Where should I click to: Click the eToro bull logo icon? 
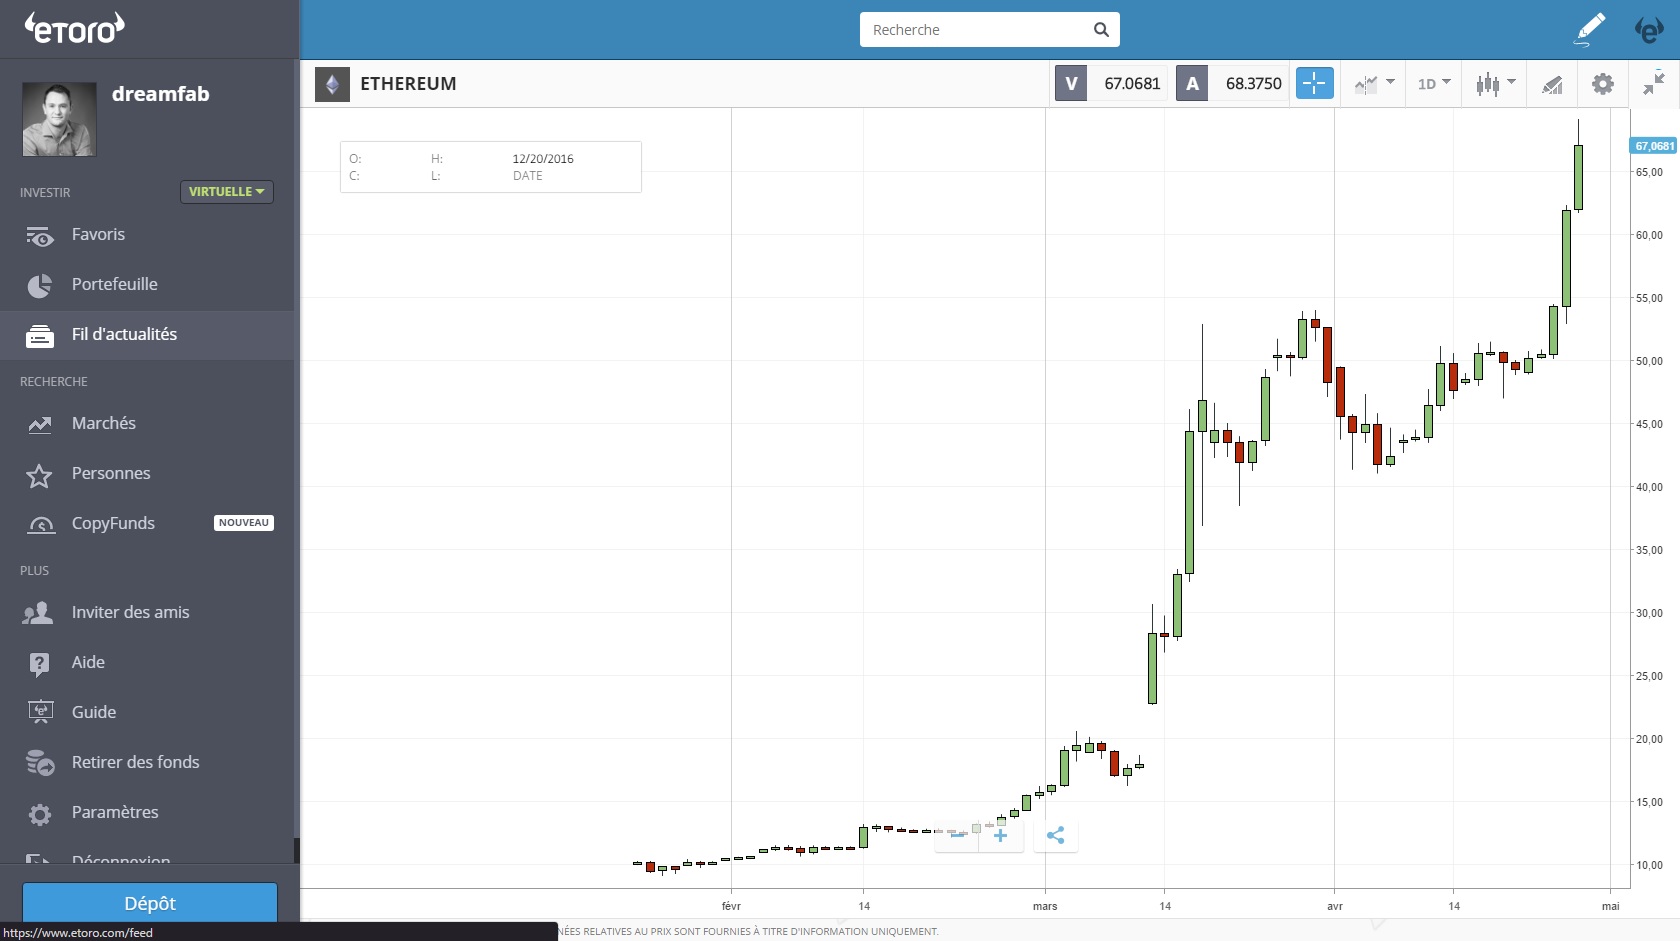pos(1649,30)
